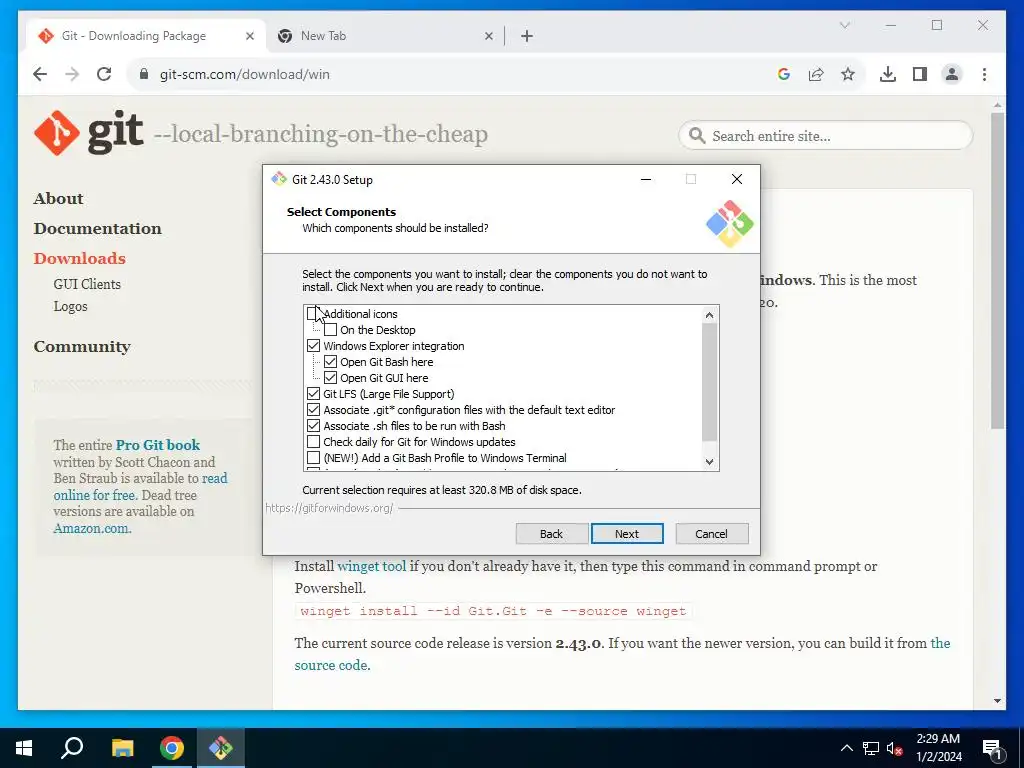Image resolution: width=1024 pixels, height=768 pixels.
Task: Open Community in the site sidebar
Action: click(x=82, y=347)
